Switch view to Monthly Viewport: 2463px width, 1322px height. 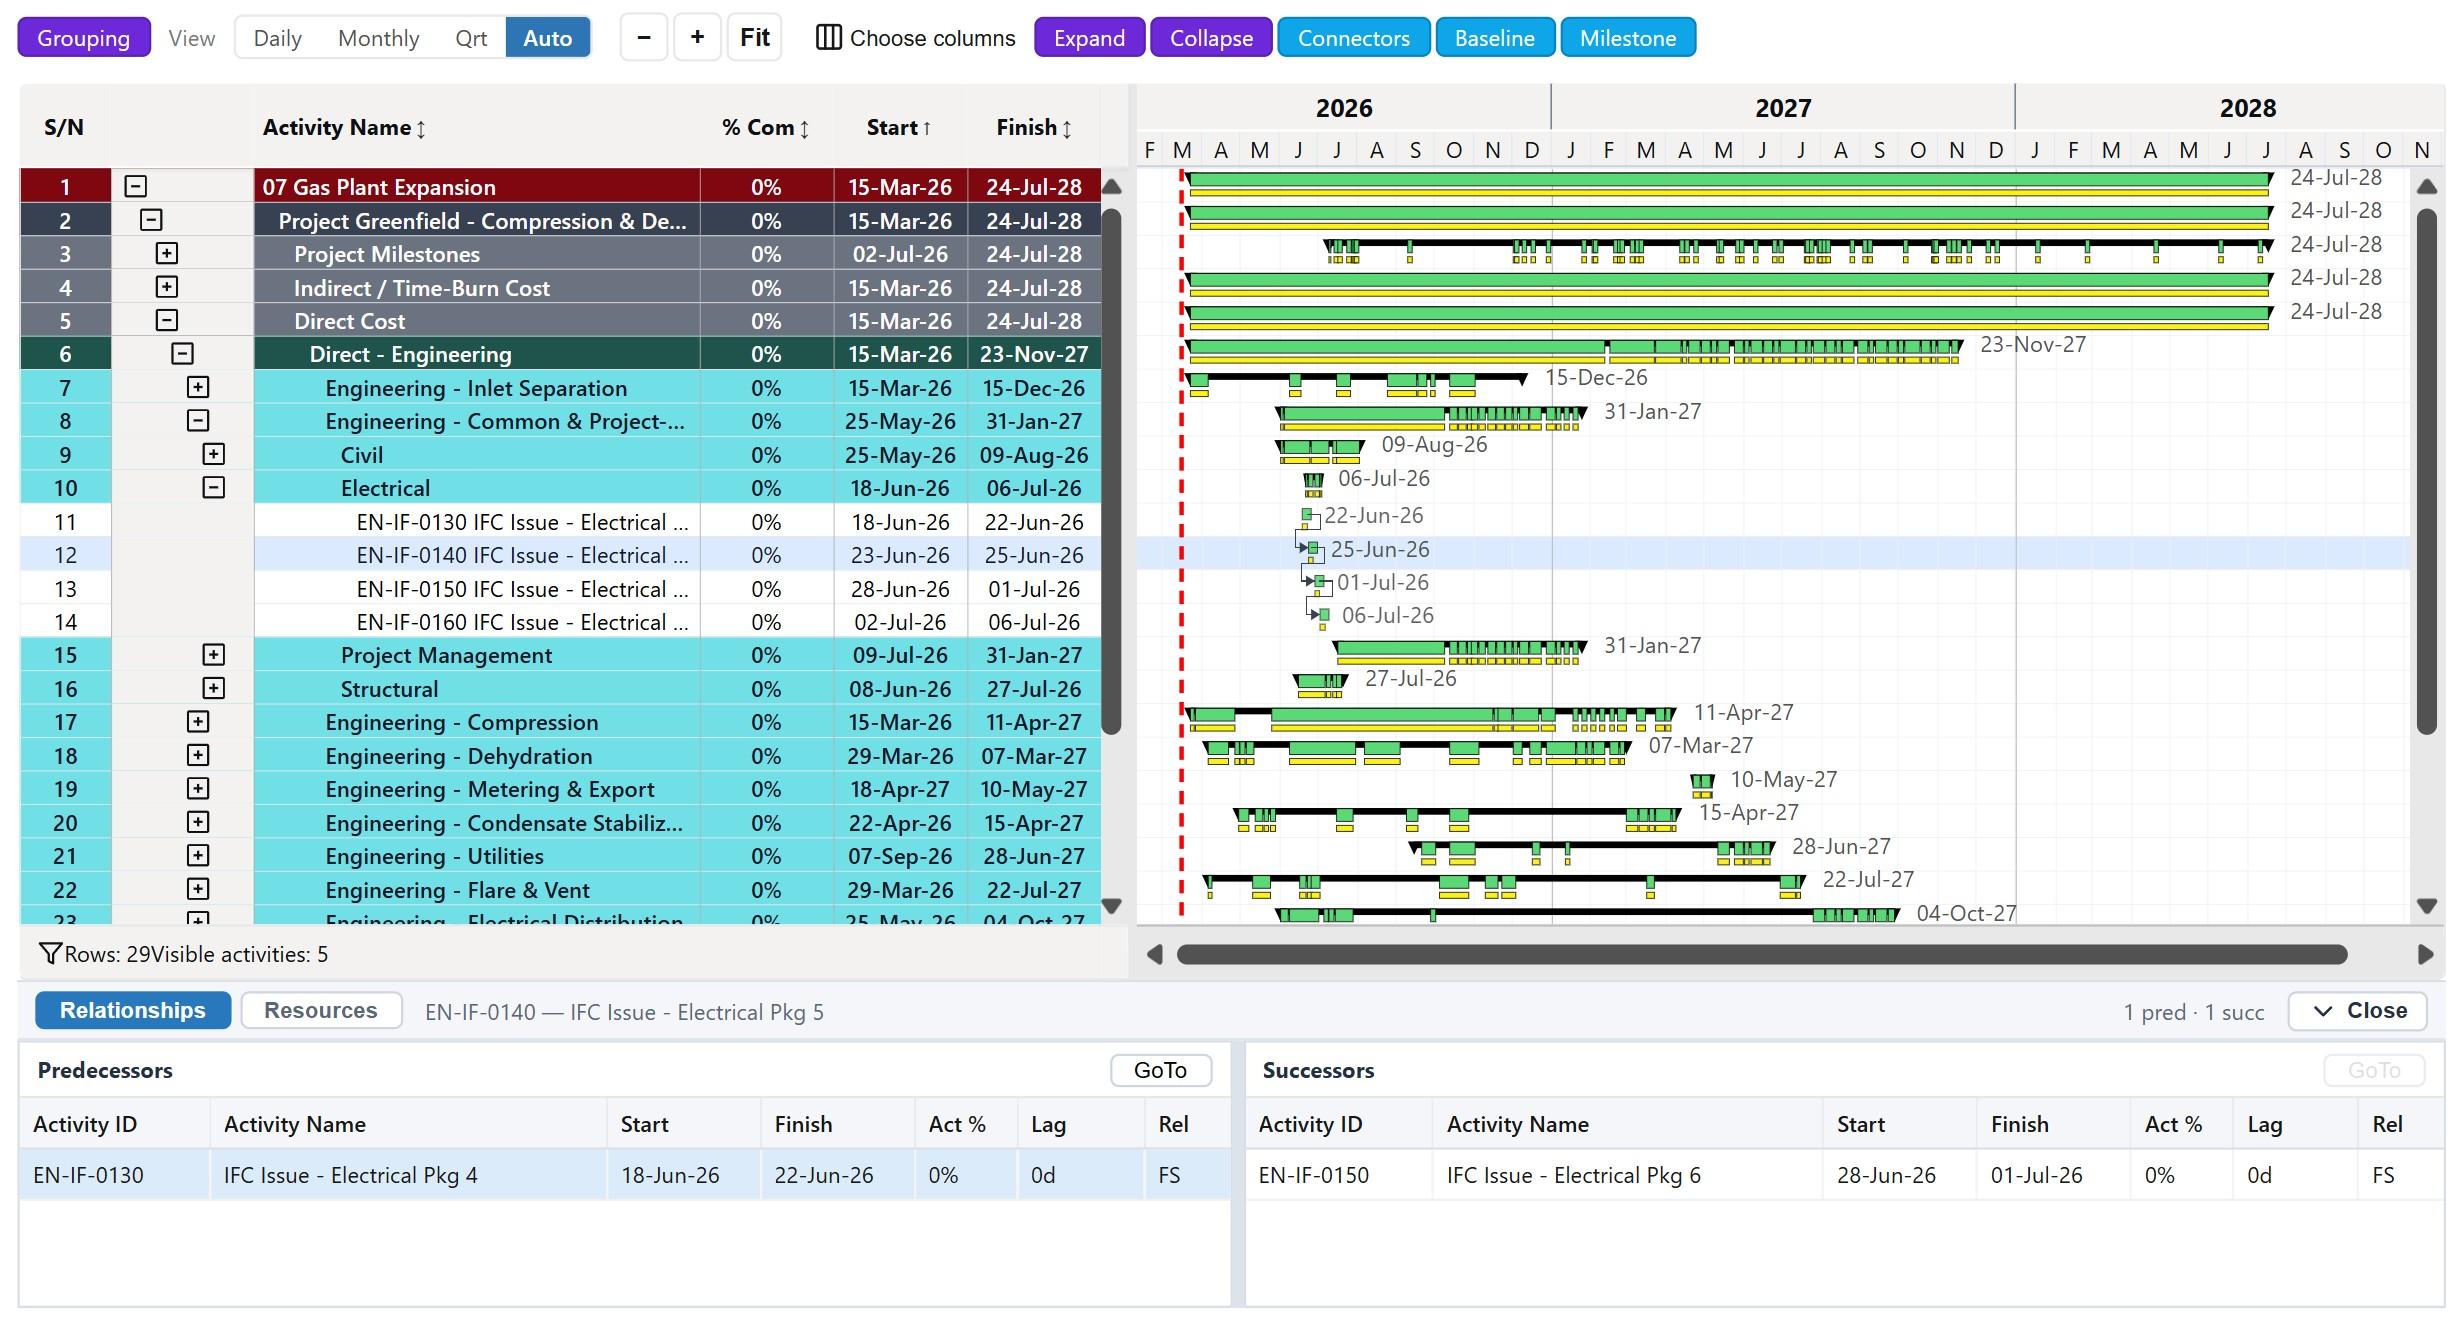pyautogui.click(x=378, y=38)
